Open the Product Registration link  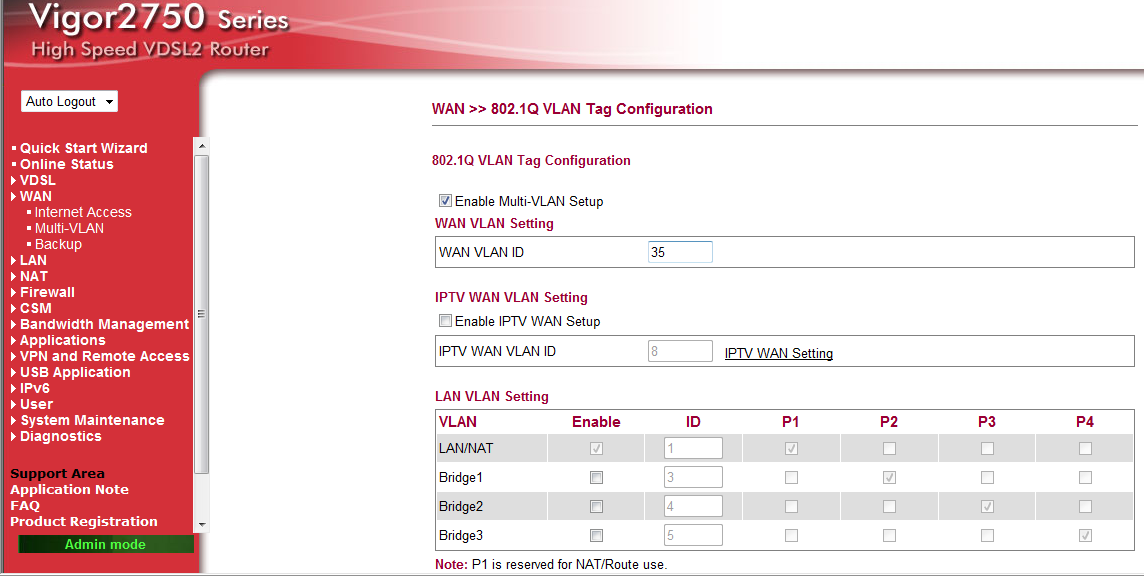point(84,522)
